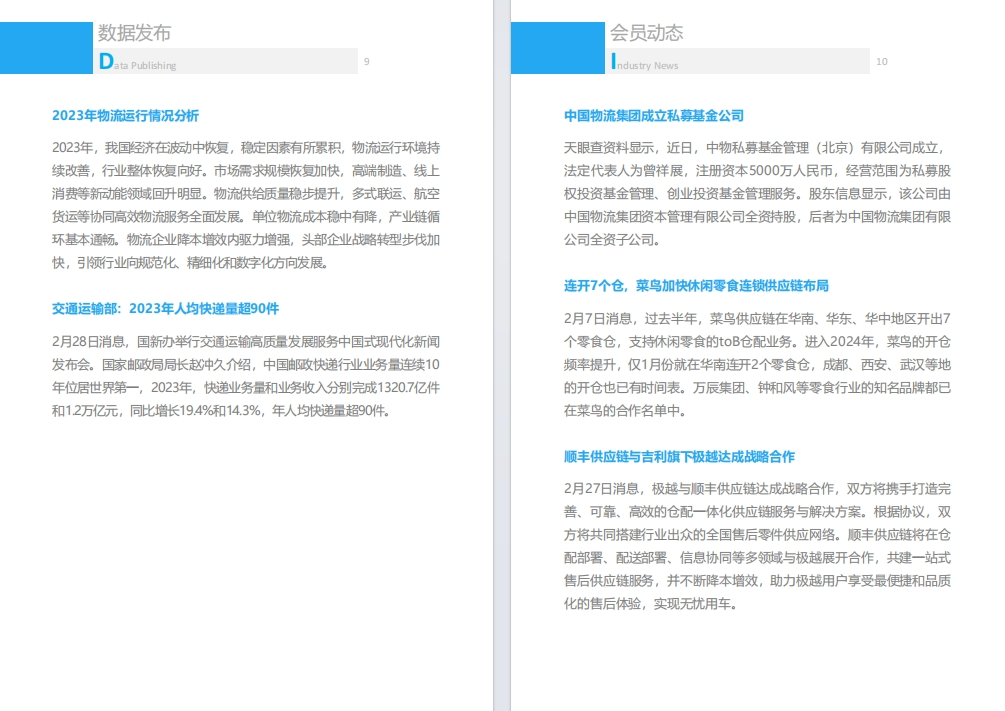
Task: Click the line starting 化的售后体验，实现无忧用车
Action: (651, 604)
